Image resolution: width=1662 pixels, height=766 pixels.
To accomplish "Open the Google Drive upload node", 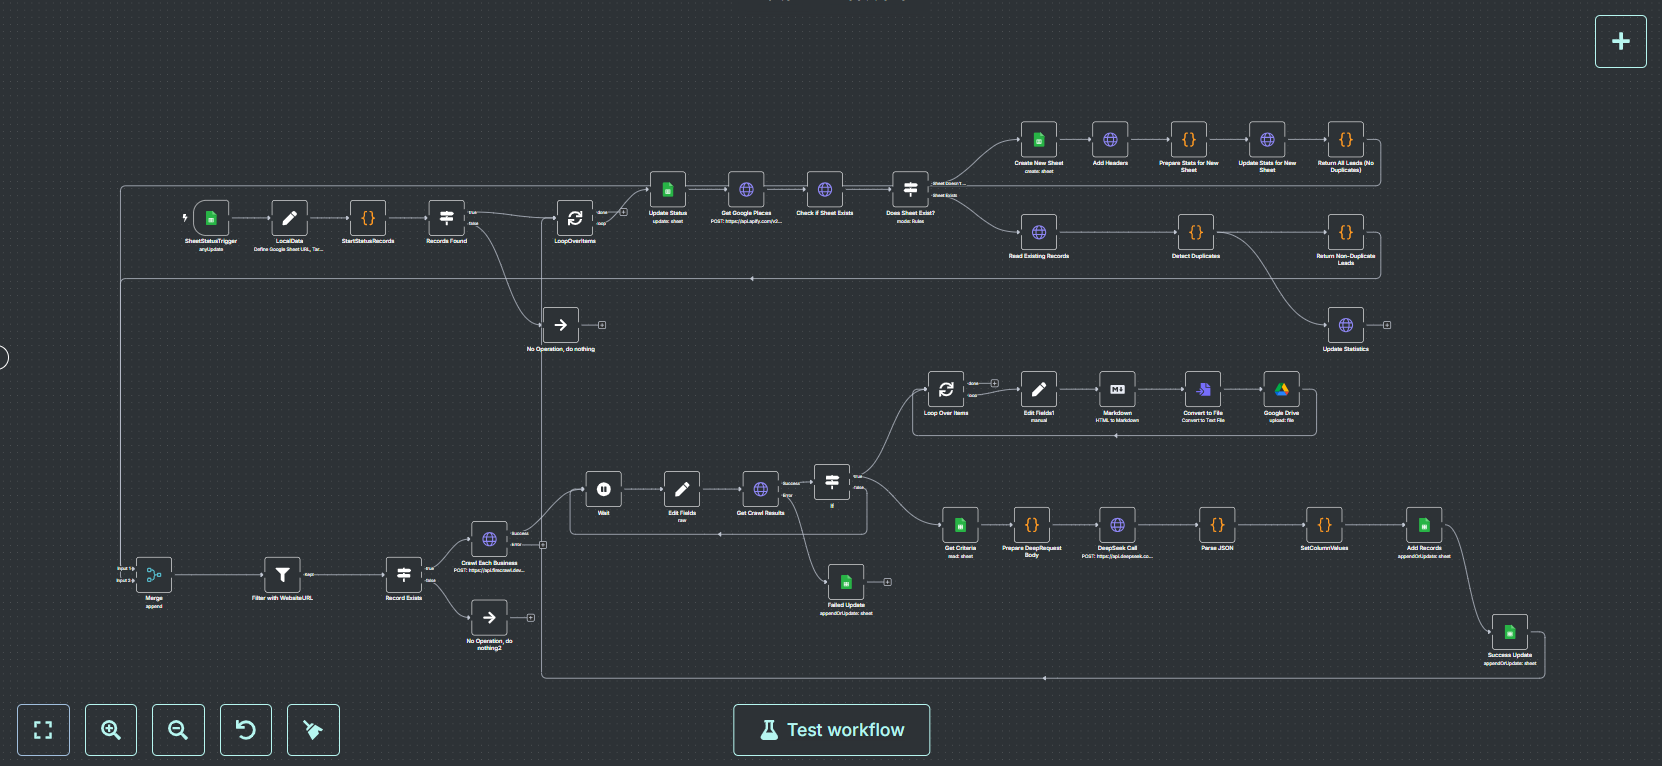I will point(1282,390).
